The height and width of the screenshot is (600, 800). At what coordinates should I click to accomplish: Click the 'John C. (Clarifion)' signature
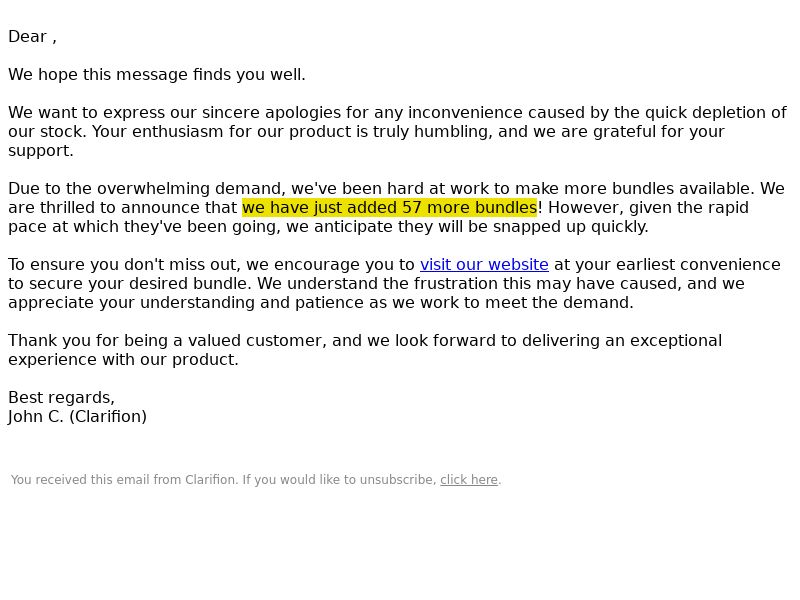point(78,417)
